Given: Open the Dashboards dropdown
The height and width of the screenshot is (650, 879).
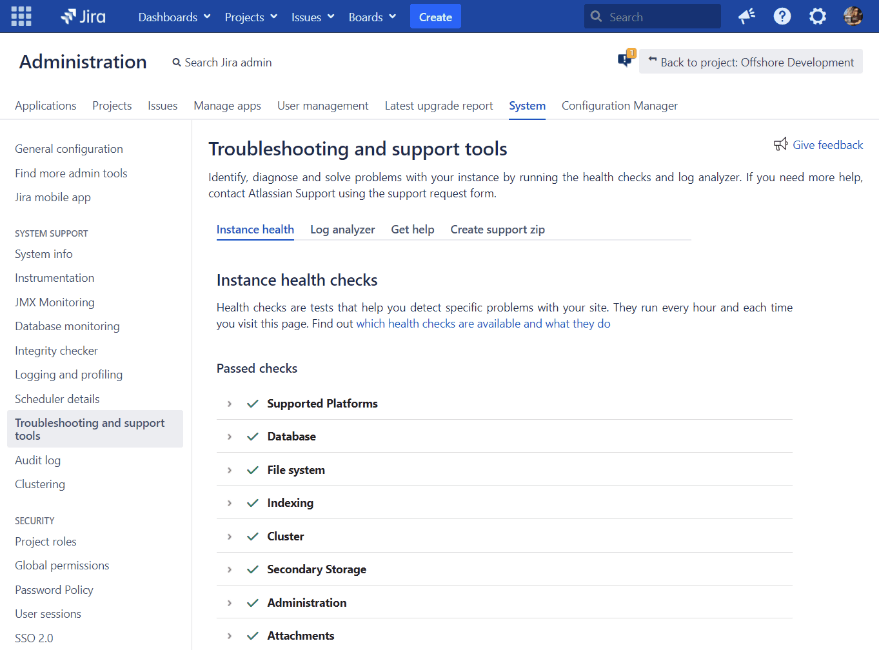Looking at the screenshot, I should [172, 16].
